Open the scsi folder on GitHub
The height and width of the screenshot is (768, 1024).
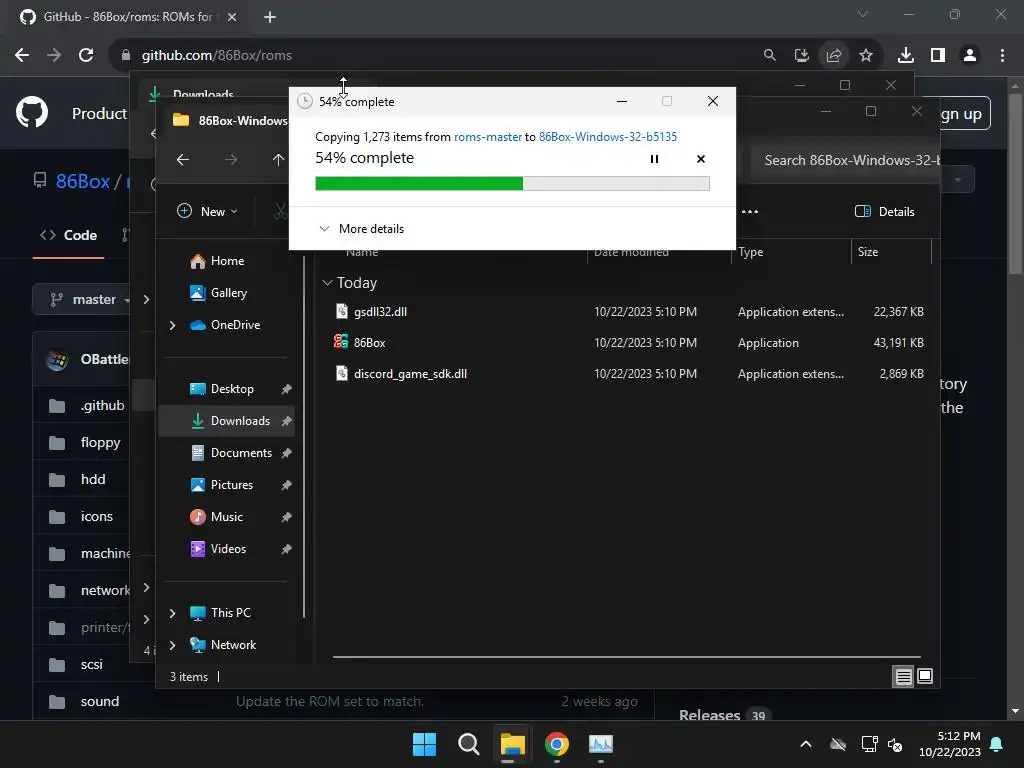click(91, 664)
